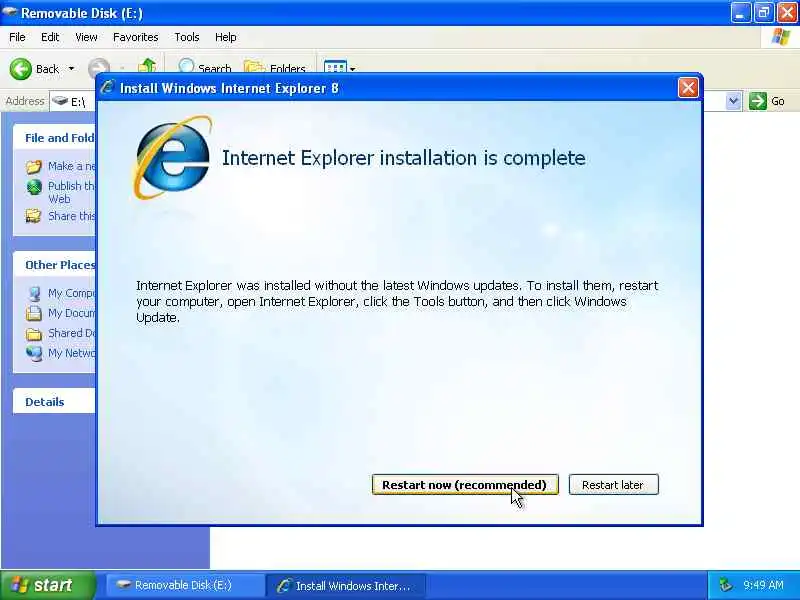Click the Search toolbar button
800x600 pixels.
[204, 65]
